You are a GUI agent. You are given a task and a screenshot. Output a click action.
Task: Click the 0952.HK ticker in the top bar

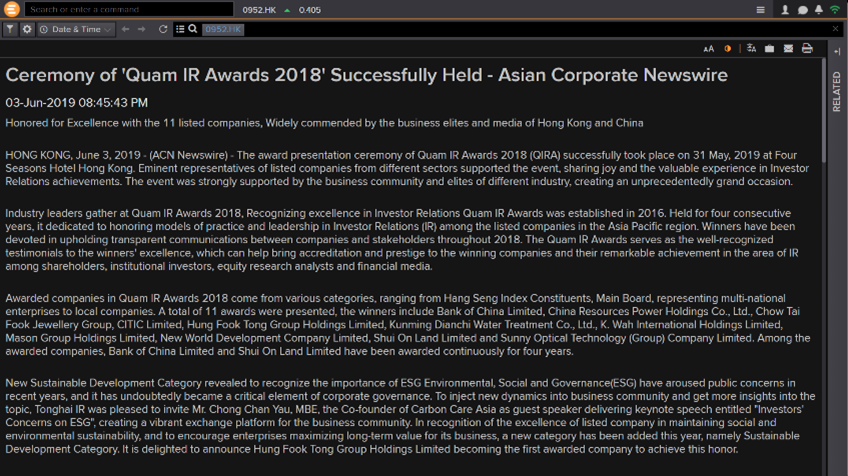coord(259,10)
